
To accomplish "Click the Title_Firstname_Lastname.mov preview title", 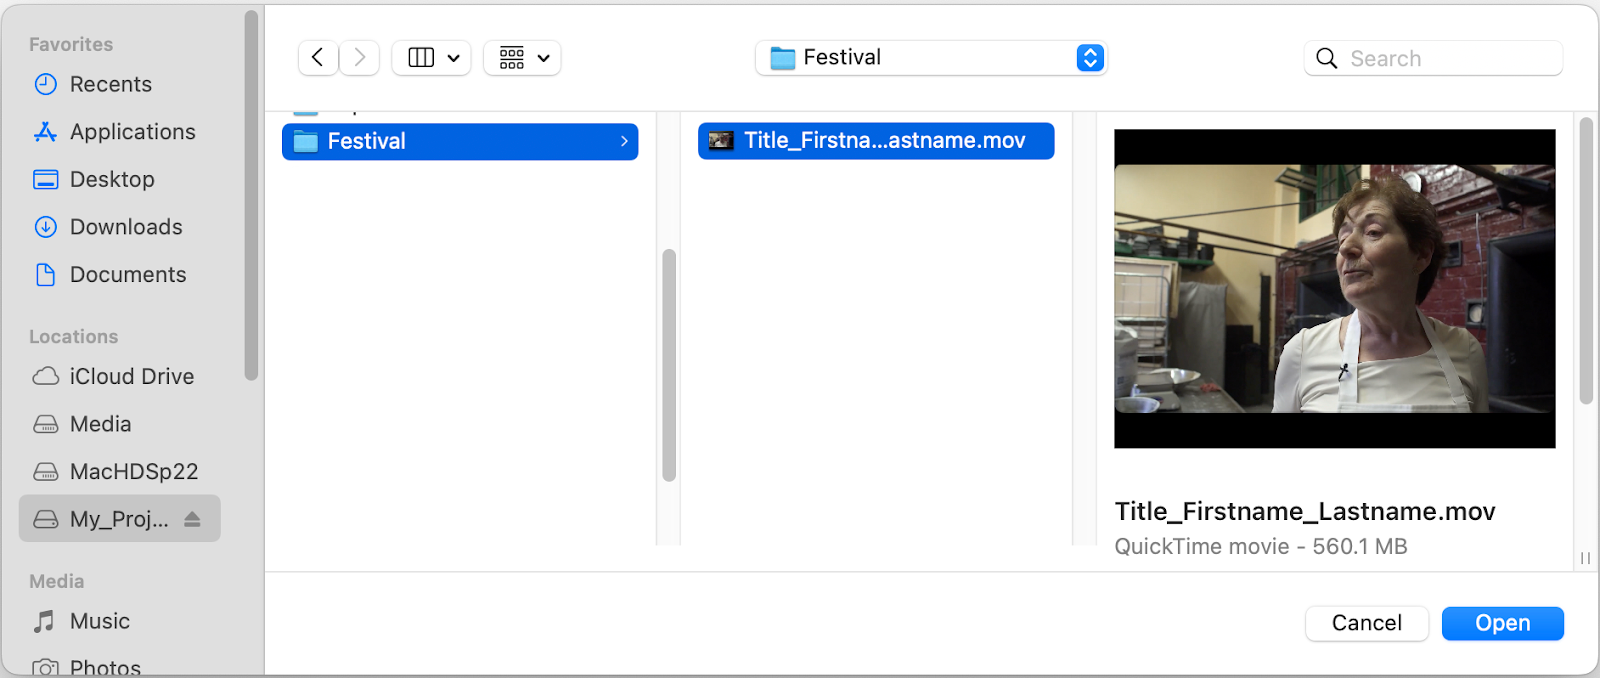I will tap(1305, 511).
